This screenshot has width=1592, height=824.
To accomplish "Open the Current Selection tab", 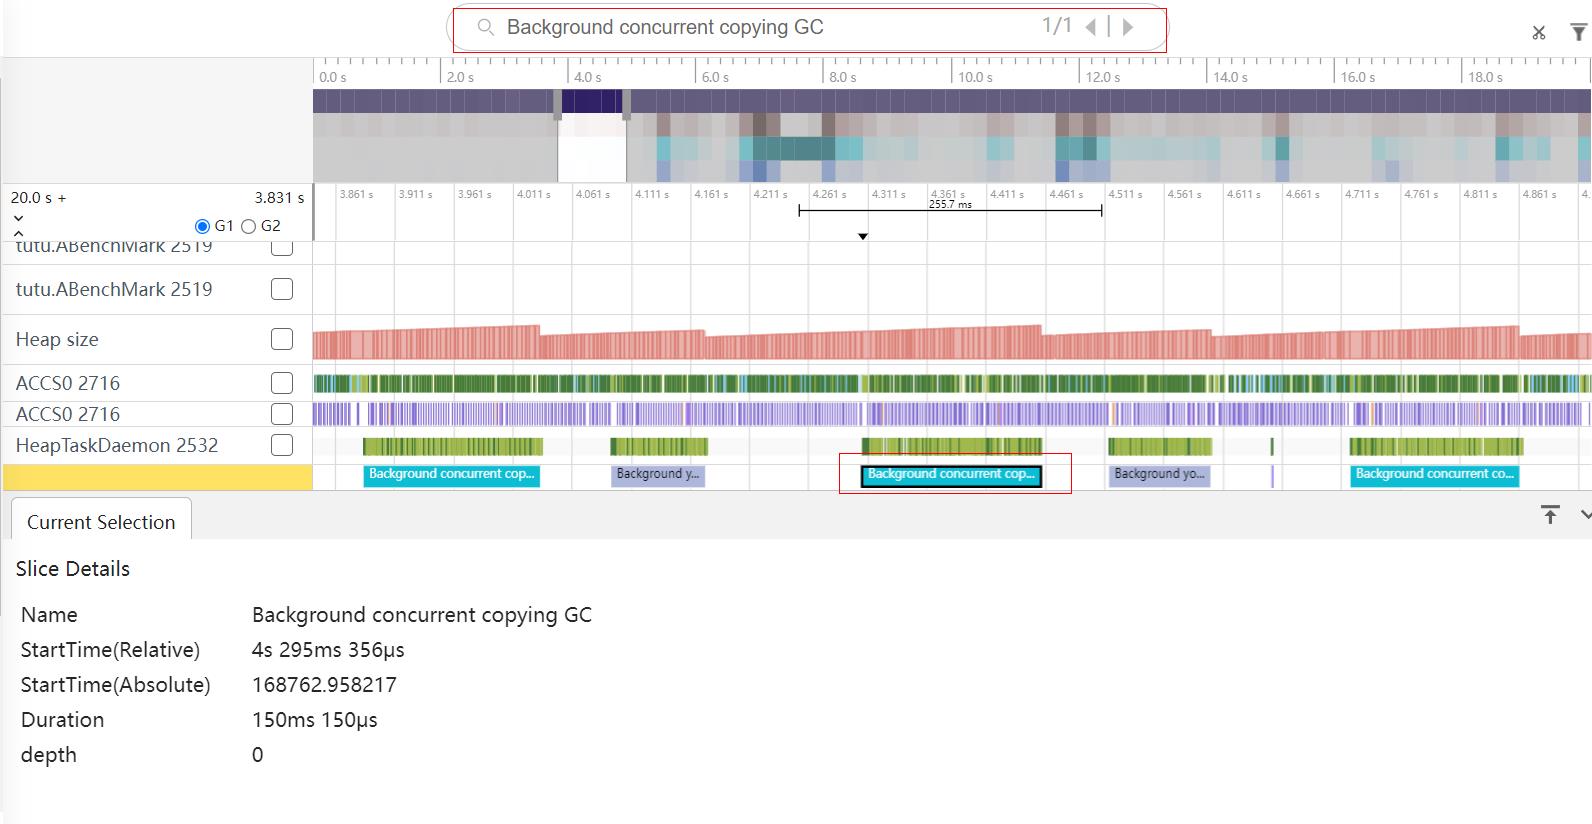I will [x=101, y=522].
